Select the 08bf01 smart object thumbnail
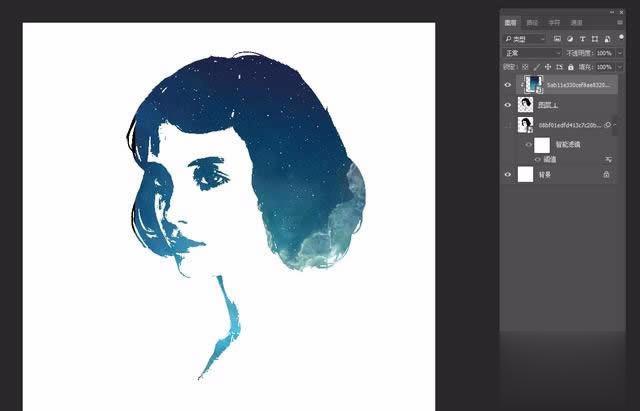 (525, 125)
